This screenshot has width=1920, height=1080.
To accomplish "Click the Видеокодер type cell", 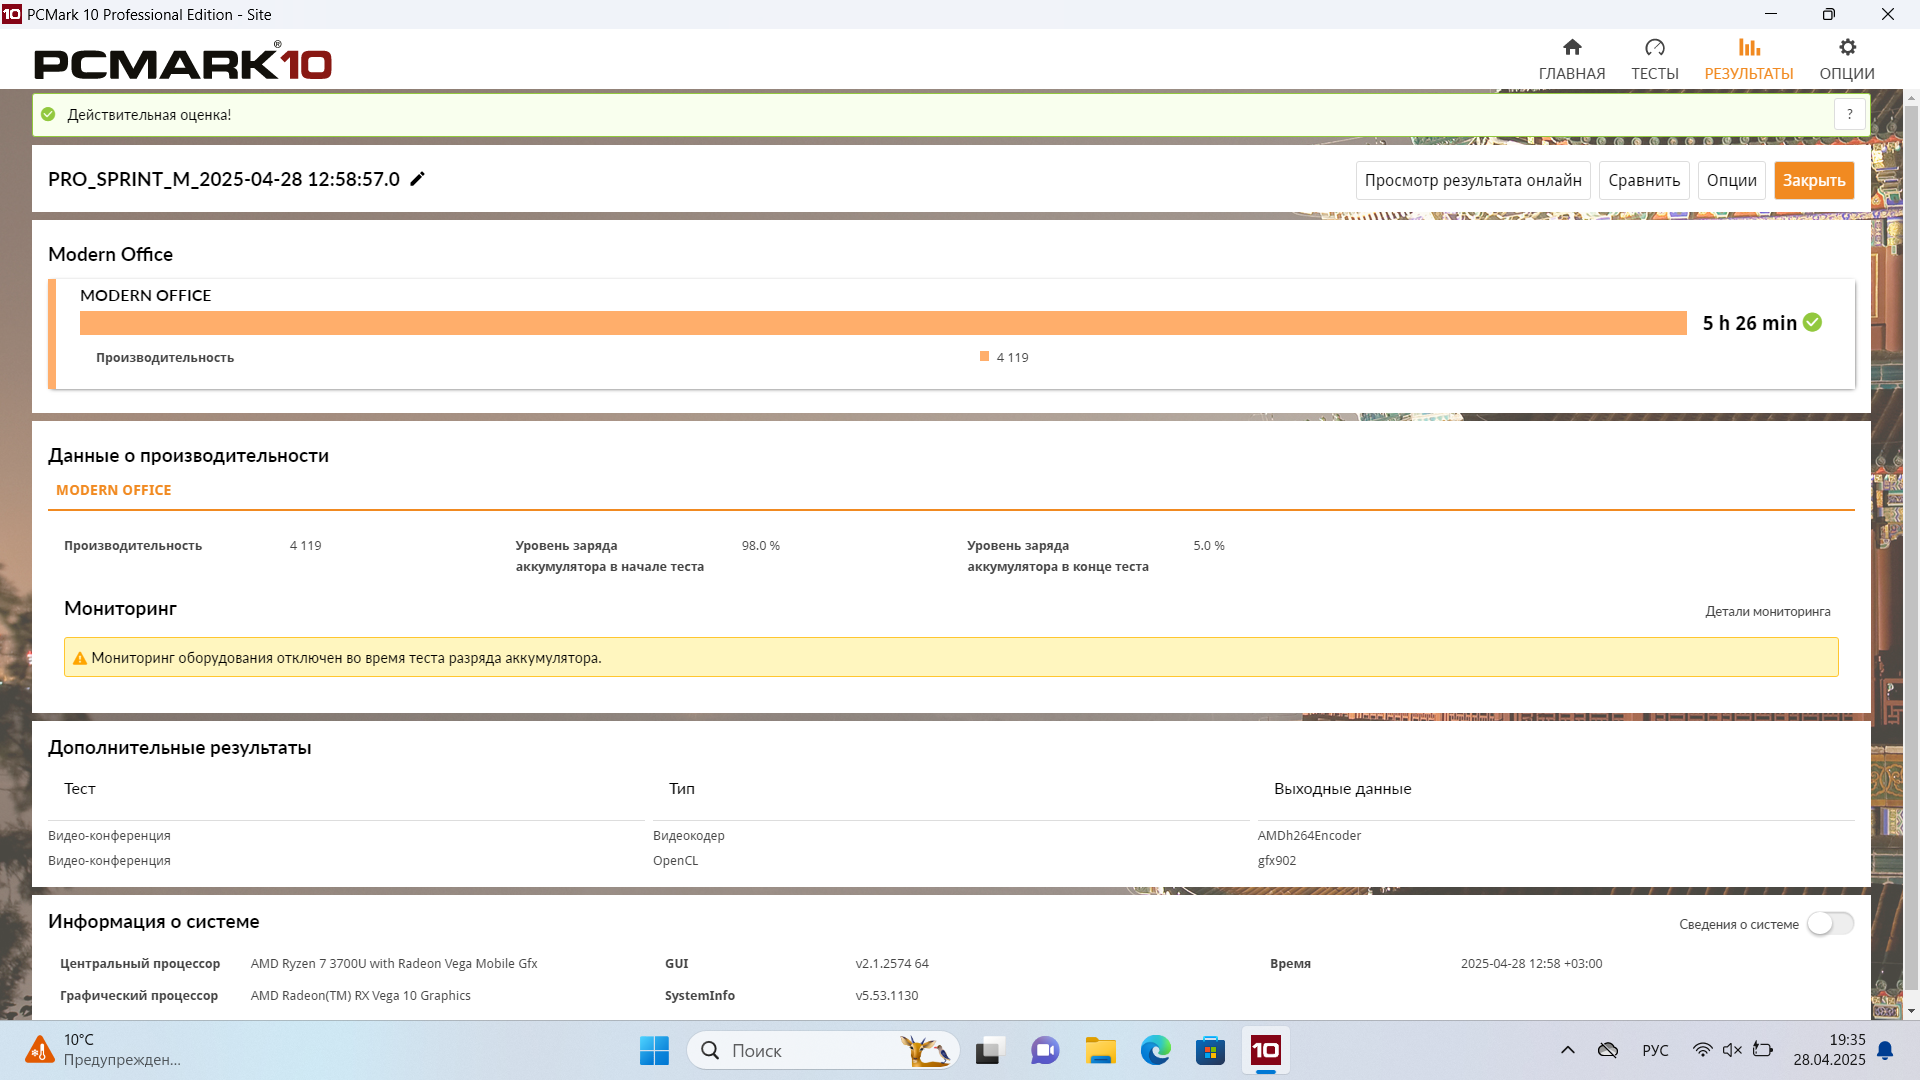I will pyautogui.click(x=689, y=836).
